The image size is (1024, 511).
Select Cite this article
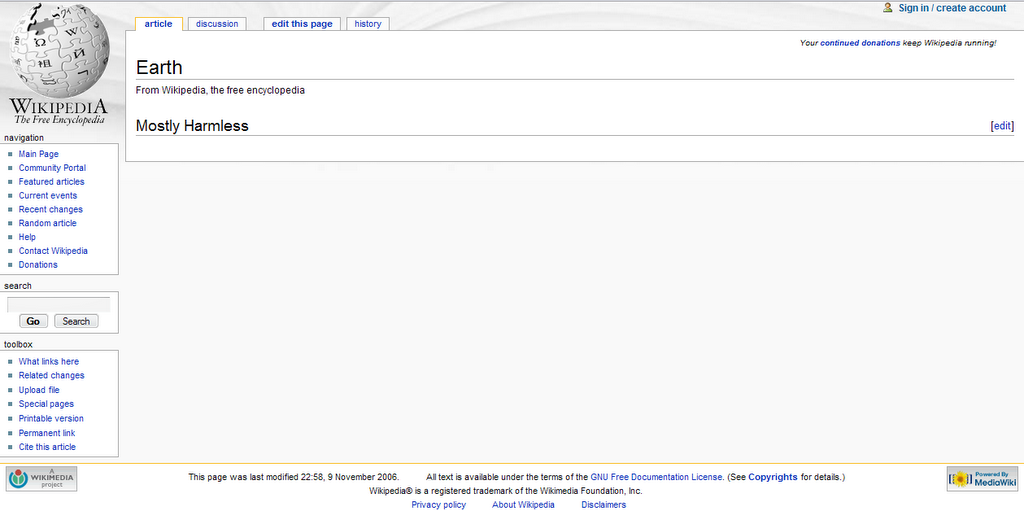[47, 447]
